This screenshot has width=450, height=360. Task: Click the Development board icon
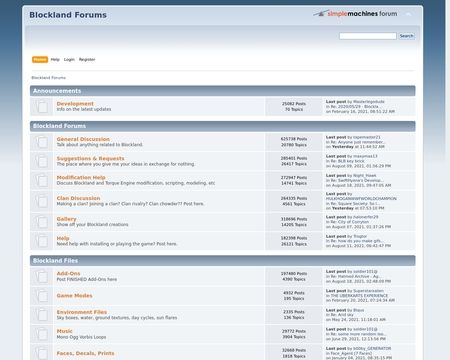click(42, 107)
